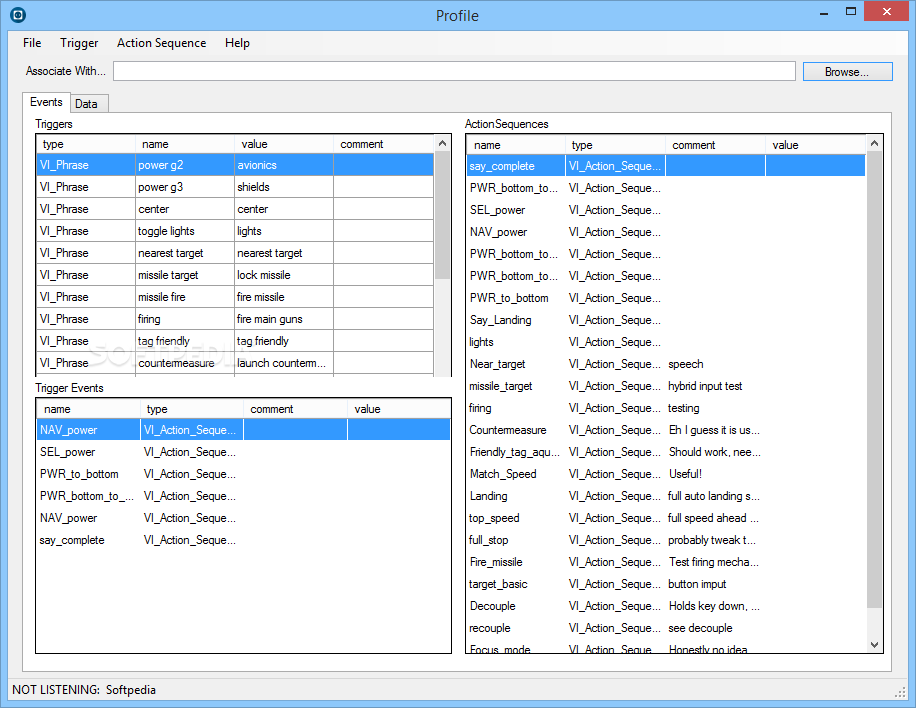Focus the Associate With input field
This screenshot has width=916, height=708.
[x=454, y=71]
